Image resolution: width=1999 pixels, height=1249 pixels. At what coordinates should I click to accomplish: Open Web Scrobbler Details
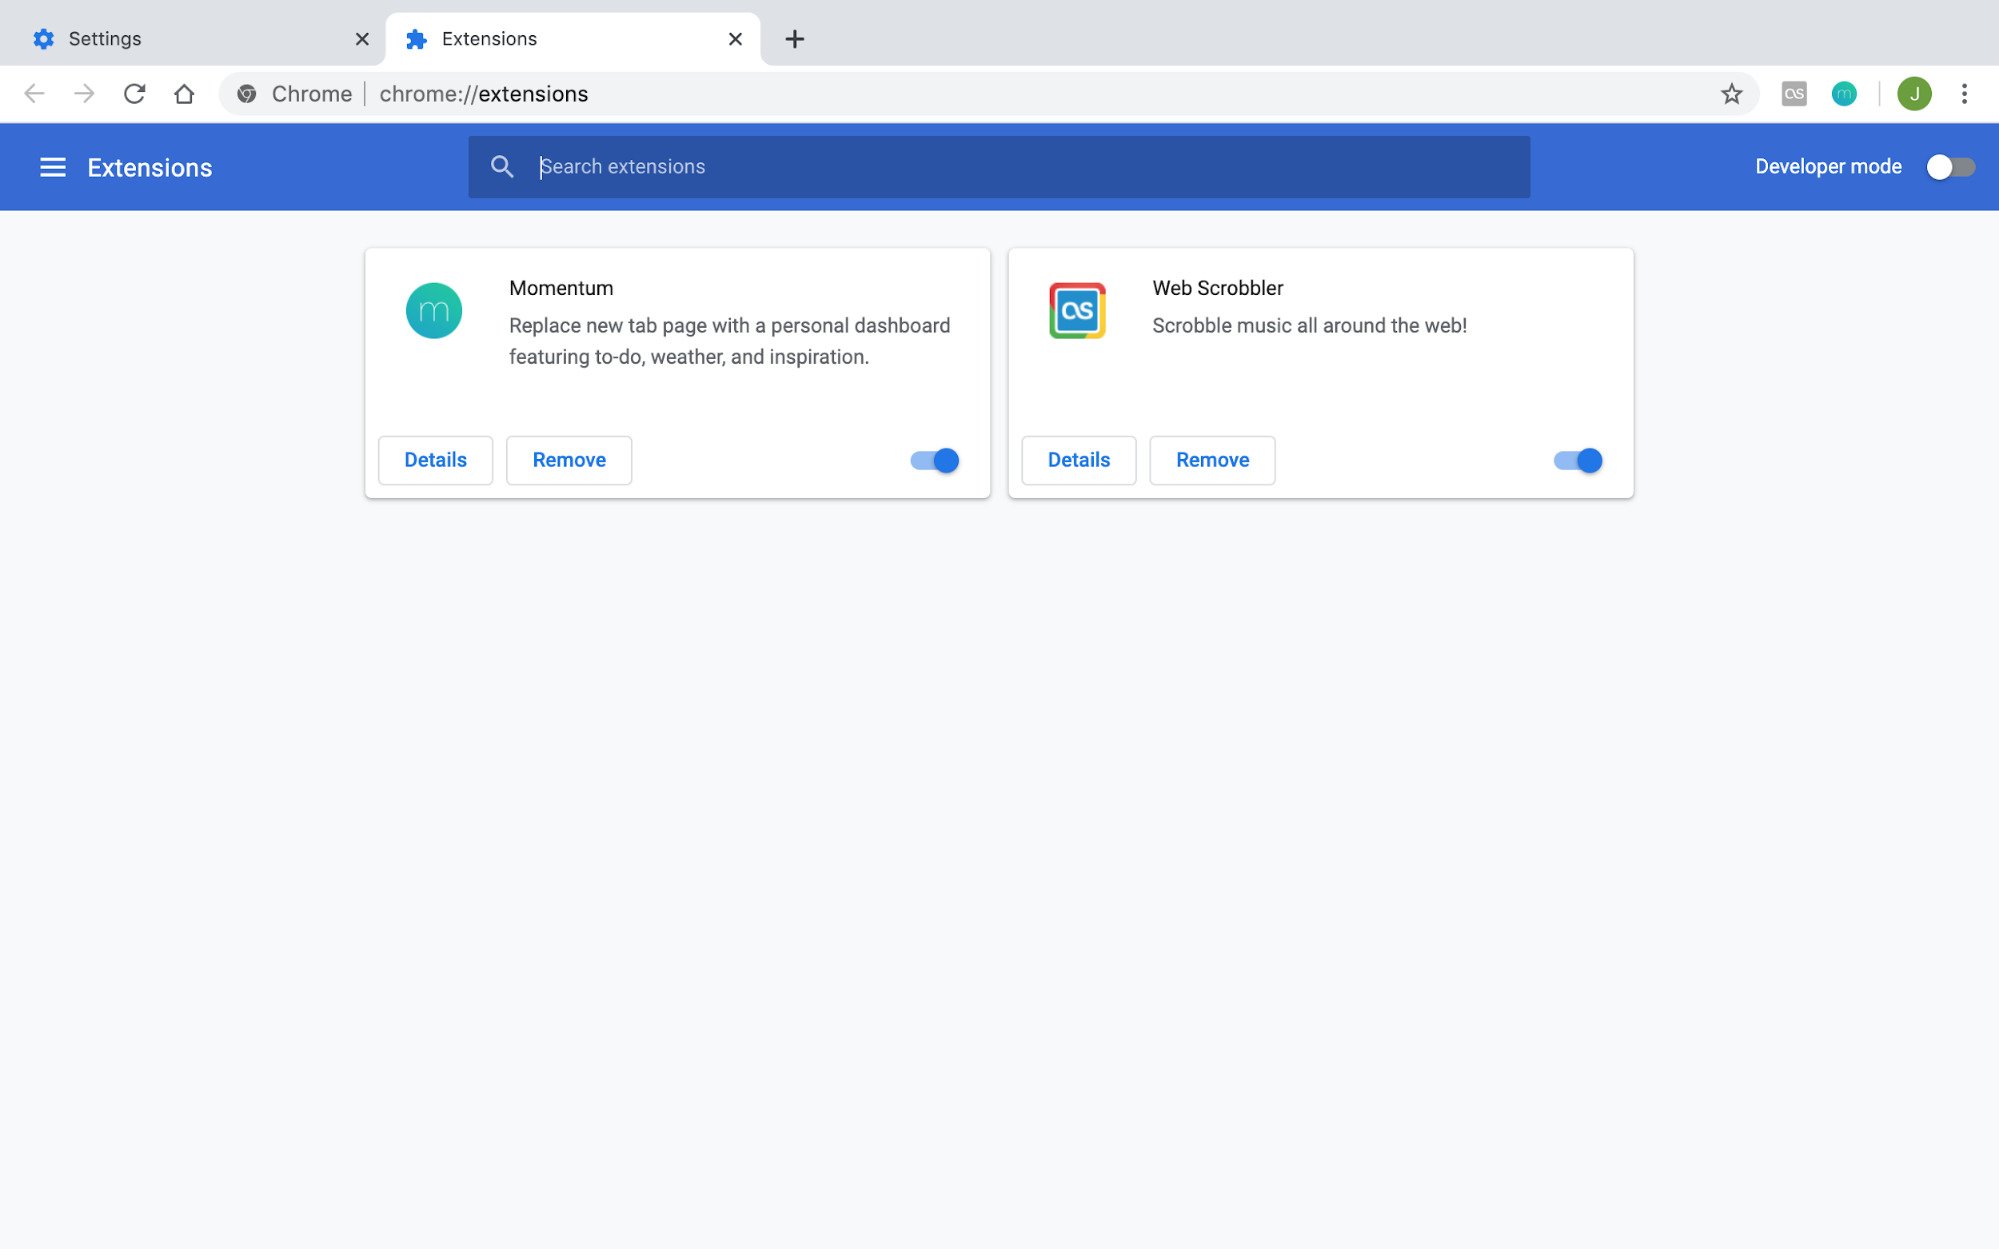(1079, 460)
